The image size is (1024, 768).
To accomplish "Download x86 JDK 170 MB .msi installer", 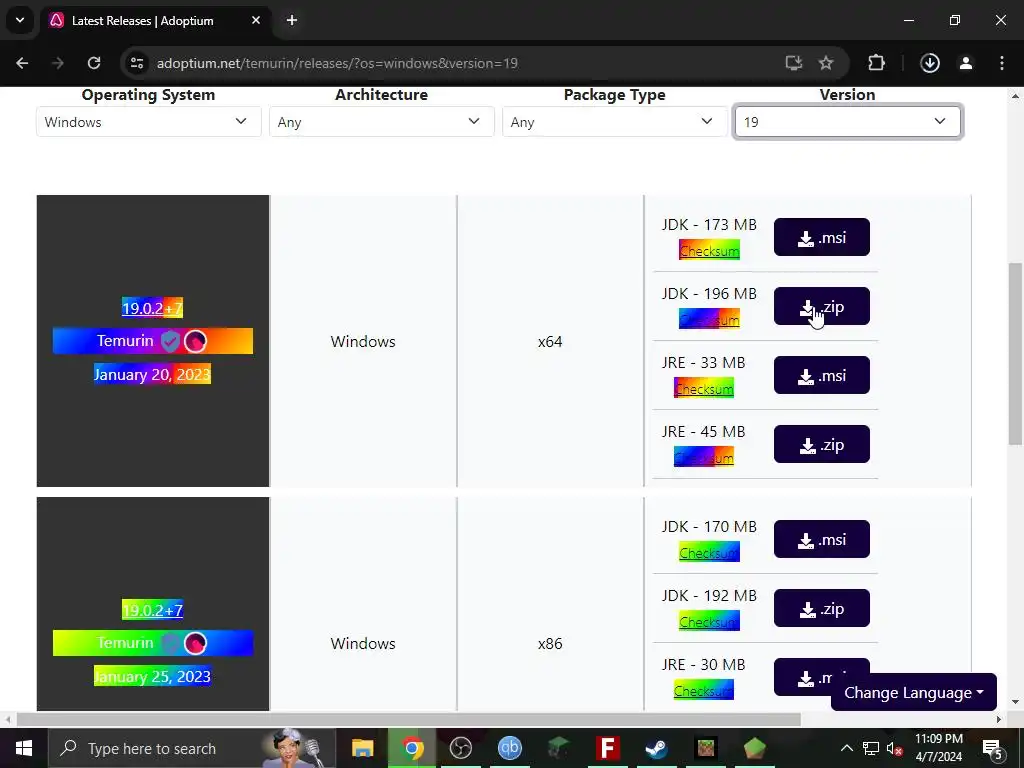I will tap(822, 539).
